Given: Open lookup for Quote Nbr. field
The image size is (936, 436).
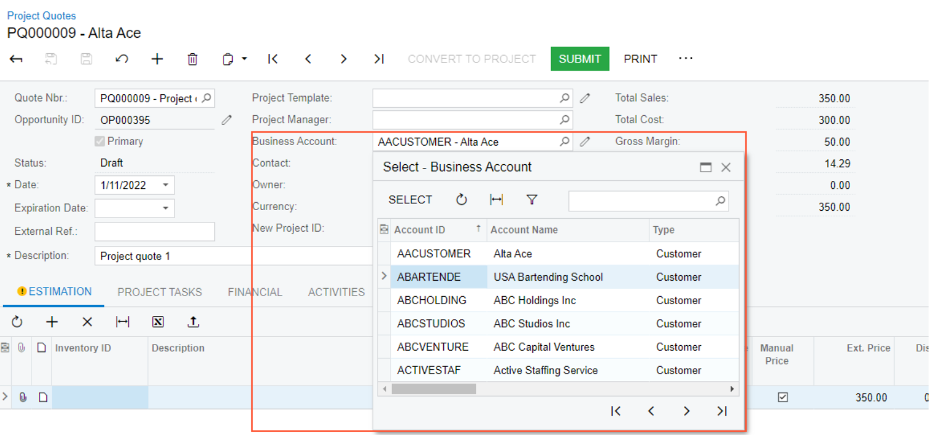Looking at the screenshot, I should [x=206, y=99].
